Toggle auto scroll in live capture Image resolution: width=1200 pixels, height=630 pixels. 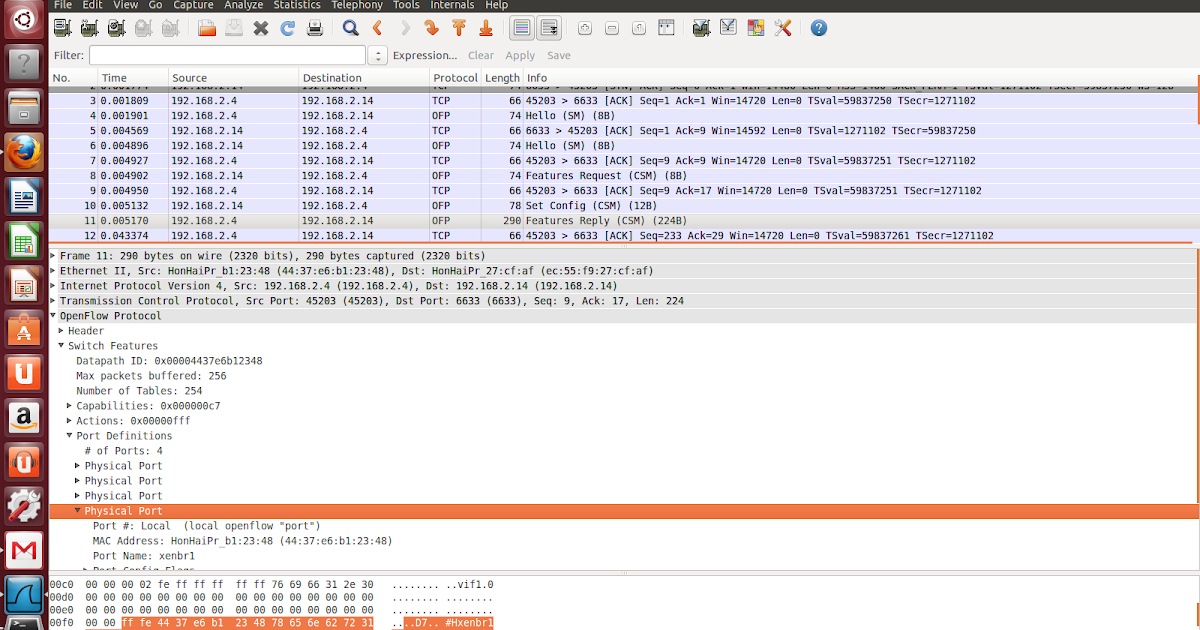(549, 28)
